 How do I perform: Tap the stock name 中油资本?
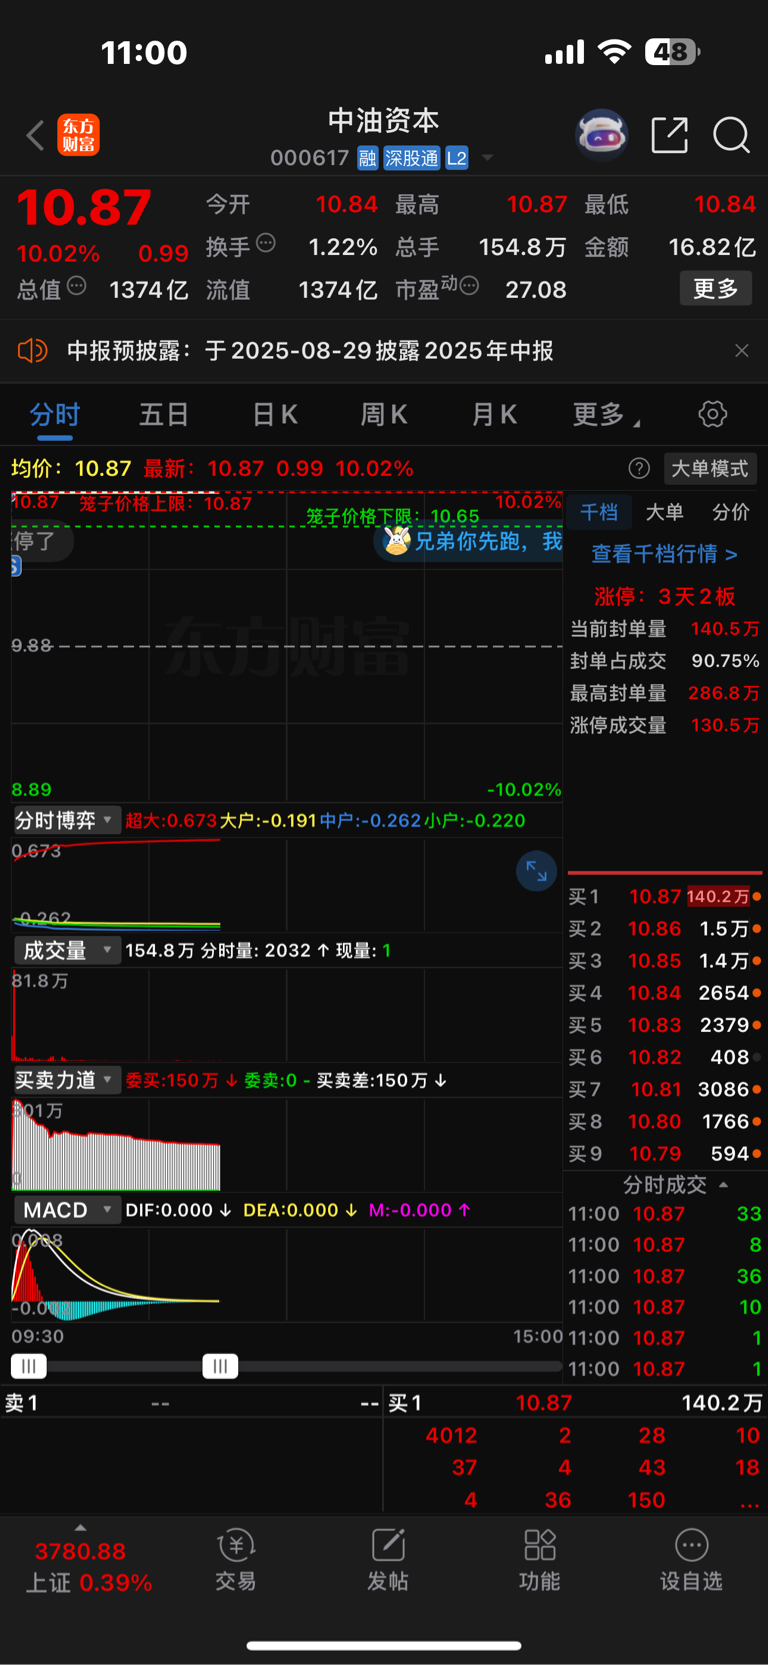coord(384,121)
